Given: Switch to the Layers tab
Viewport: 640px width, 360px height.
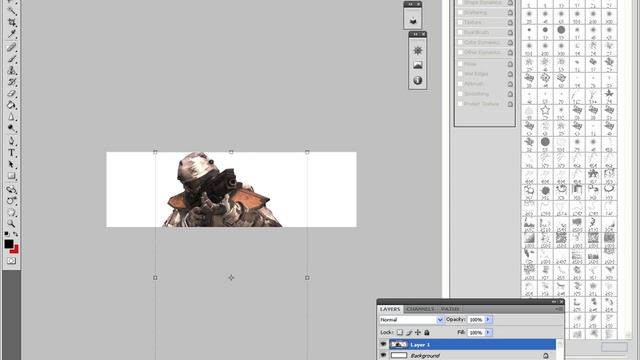Looking at the screenshot, I should (390, 309).
